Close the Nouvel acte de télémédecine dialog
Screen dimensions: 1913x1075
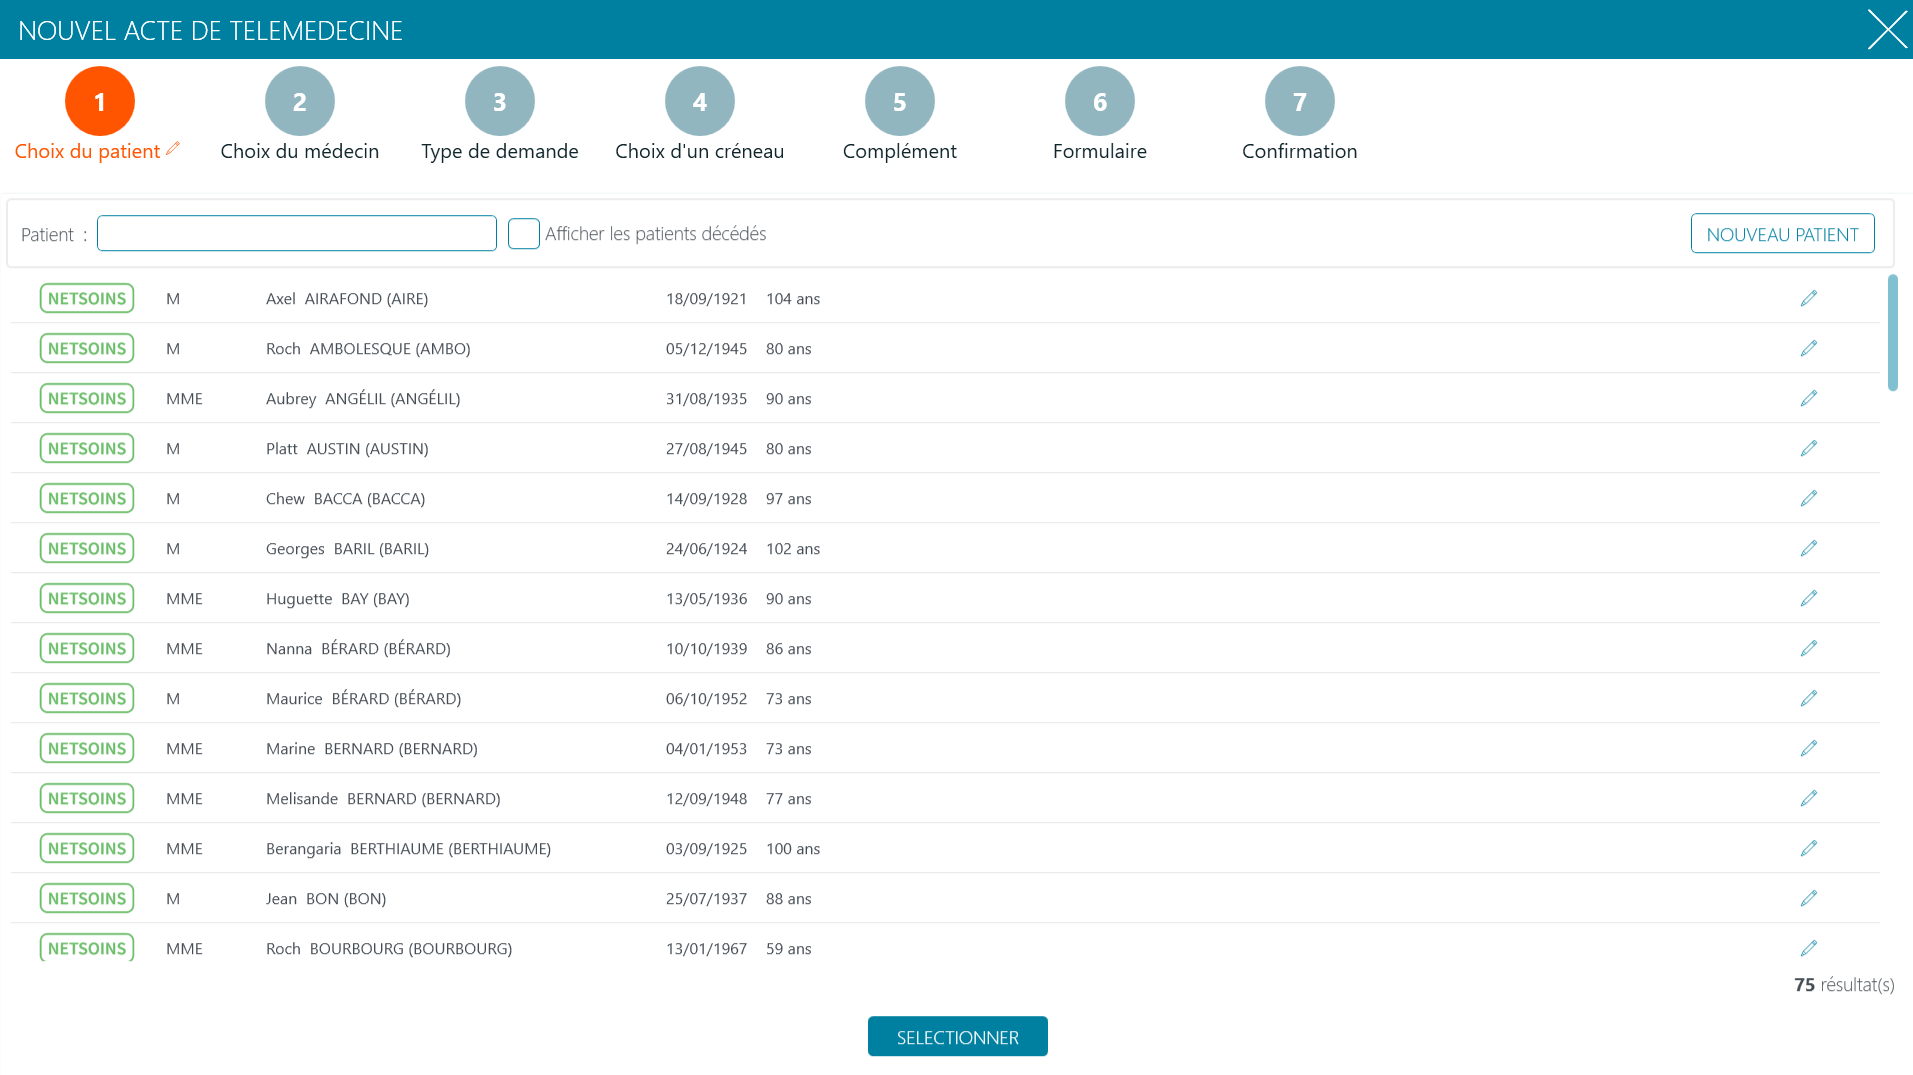pos(1887,29)
